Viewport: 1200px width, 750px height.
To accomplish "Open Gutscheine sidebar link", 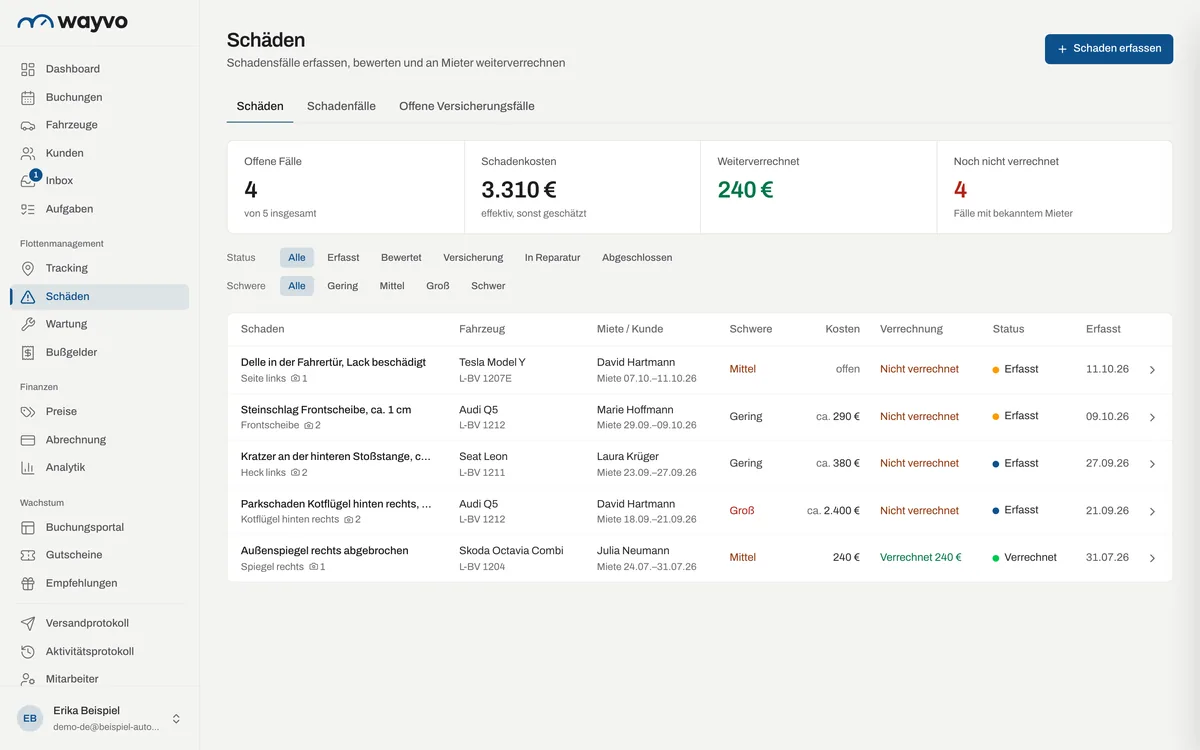I will pos(100,555).
